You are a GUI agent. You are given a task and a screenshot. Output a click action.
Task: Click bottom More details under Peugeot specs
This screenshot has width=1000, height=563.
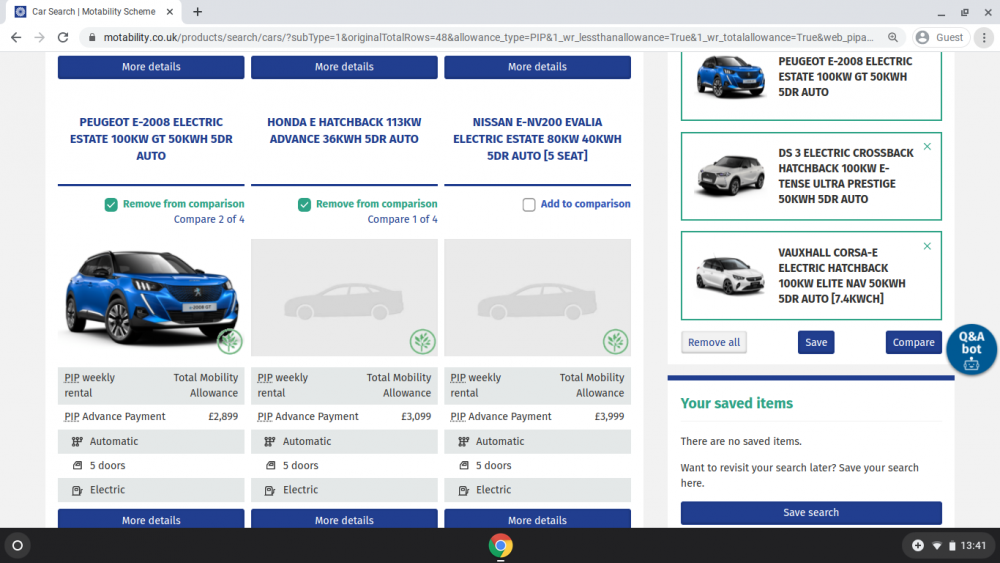[x=151, y=519]
